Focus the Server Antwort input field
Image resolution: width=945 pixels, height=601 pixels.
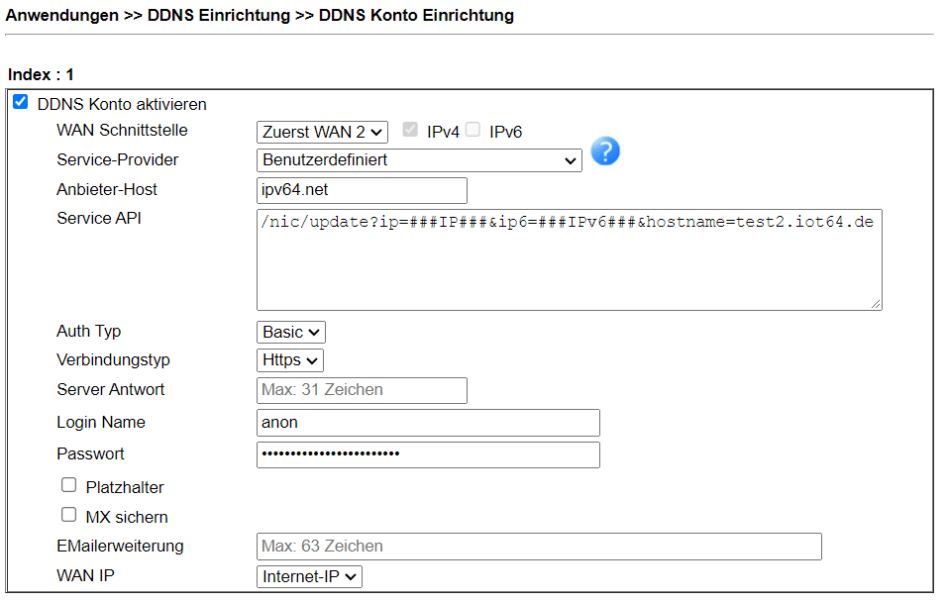(361, 390)
